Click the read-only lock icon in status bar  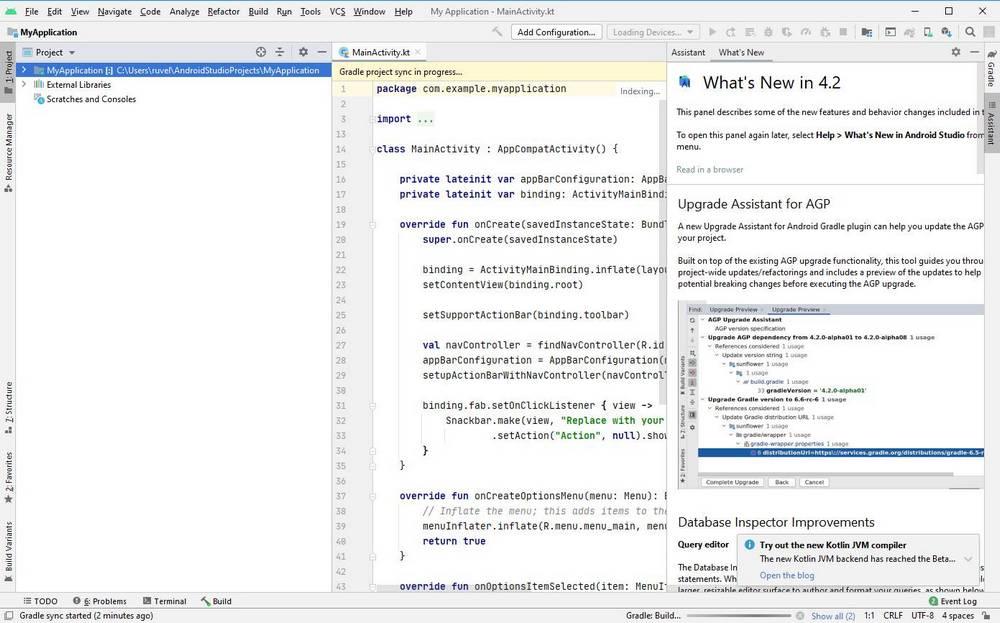tap(985, 616)
